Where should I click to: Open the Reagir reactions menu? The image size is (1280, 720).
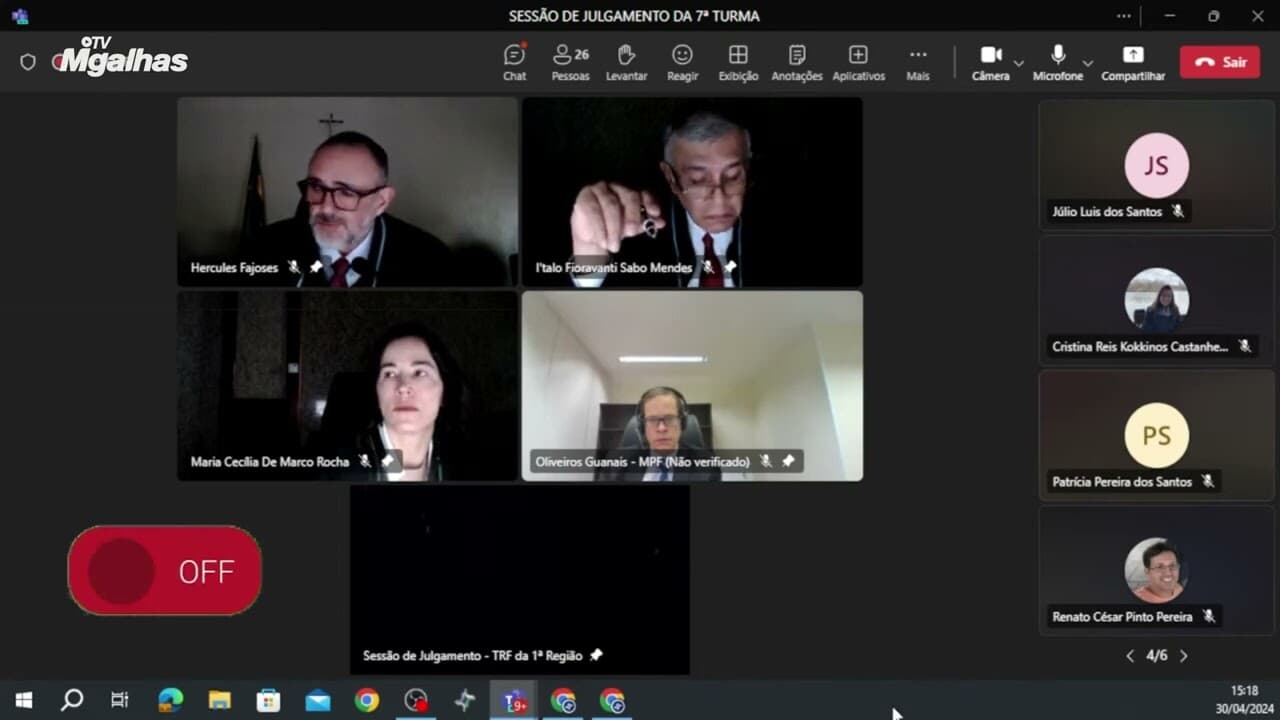[x=682, y=62]
